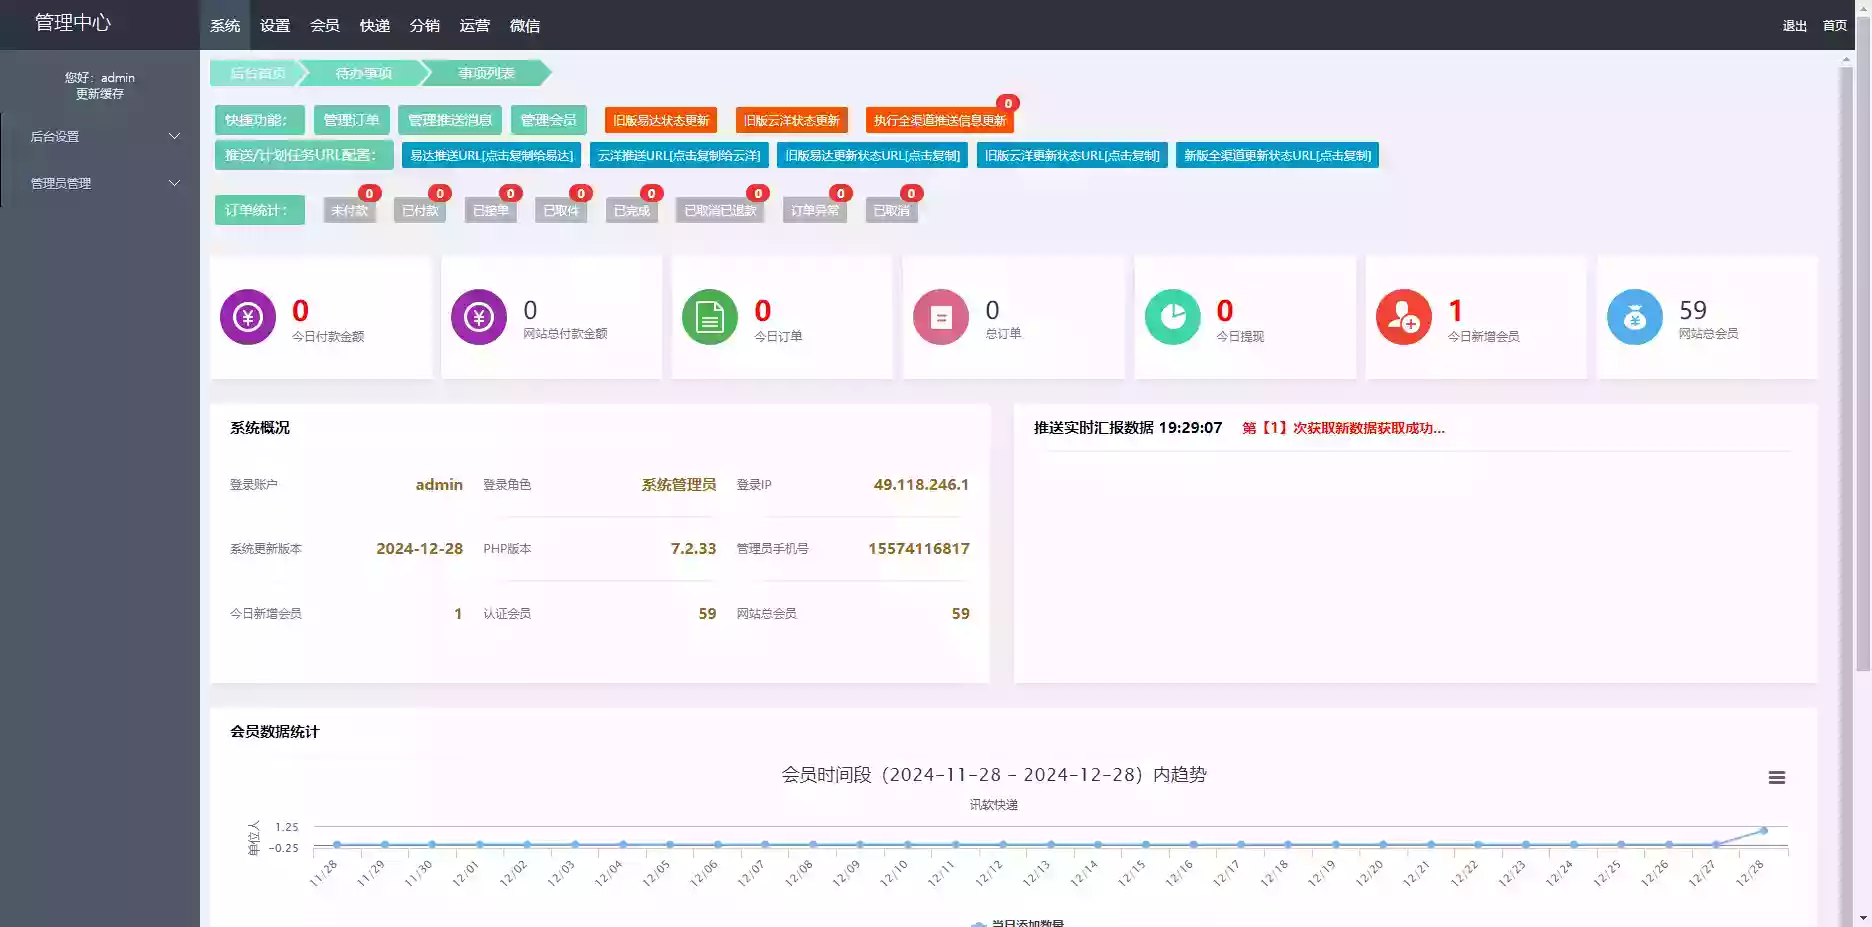Click the 总订单 receipt icon
This screenshot has width=1872, height=927.
coord(940,317)
